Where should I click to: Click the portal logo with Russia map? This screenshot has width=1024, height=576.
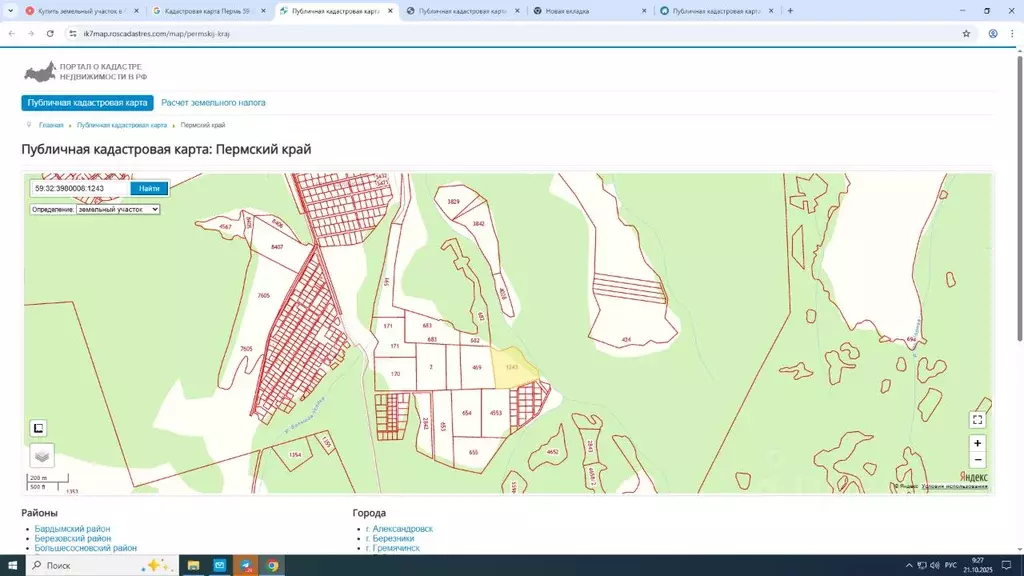(40, 72)
